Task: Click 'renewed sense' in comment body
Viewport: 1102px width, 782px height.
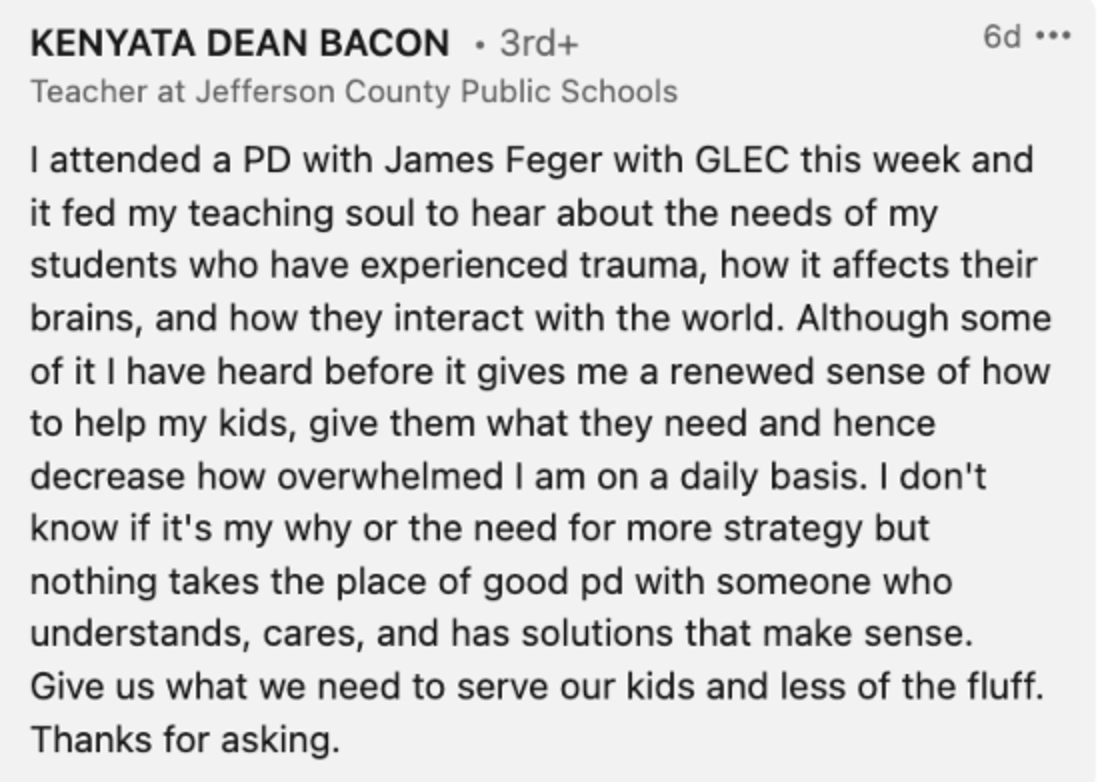Action: [x=797, y=372]
